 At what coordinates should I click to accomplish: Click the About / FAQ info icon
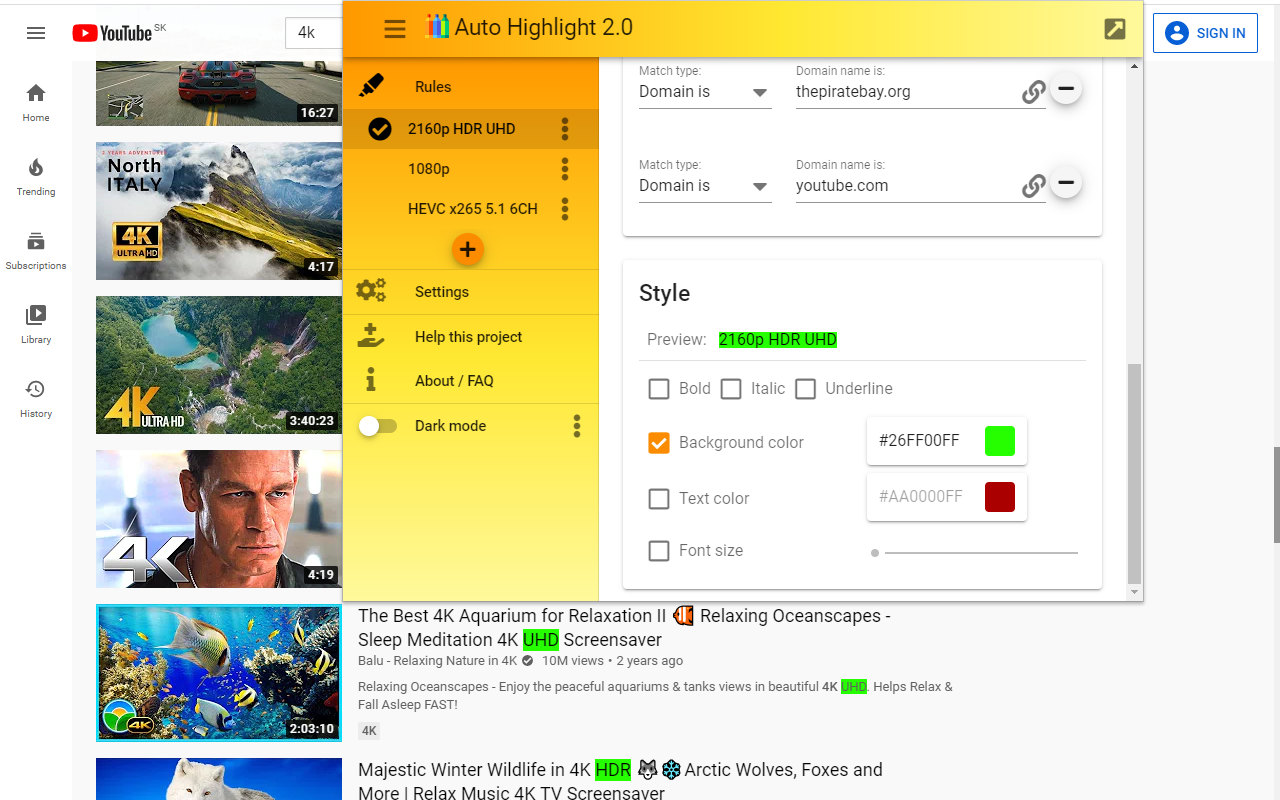point(371,380)
